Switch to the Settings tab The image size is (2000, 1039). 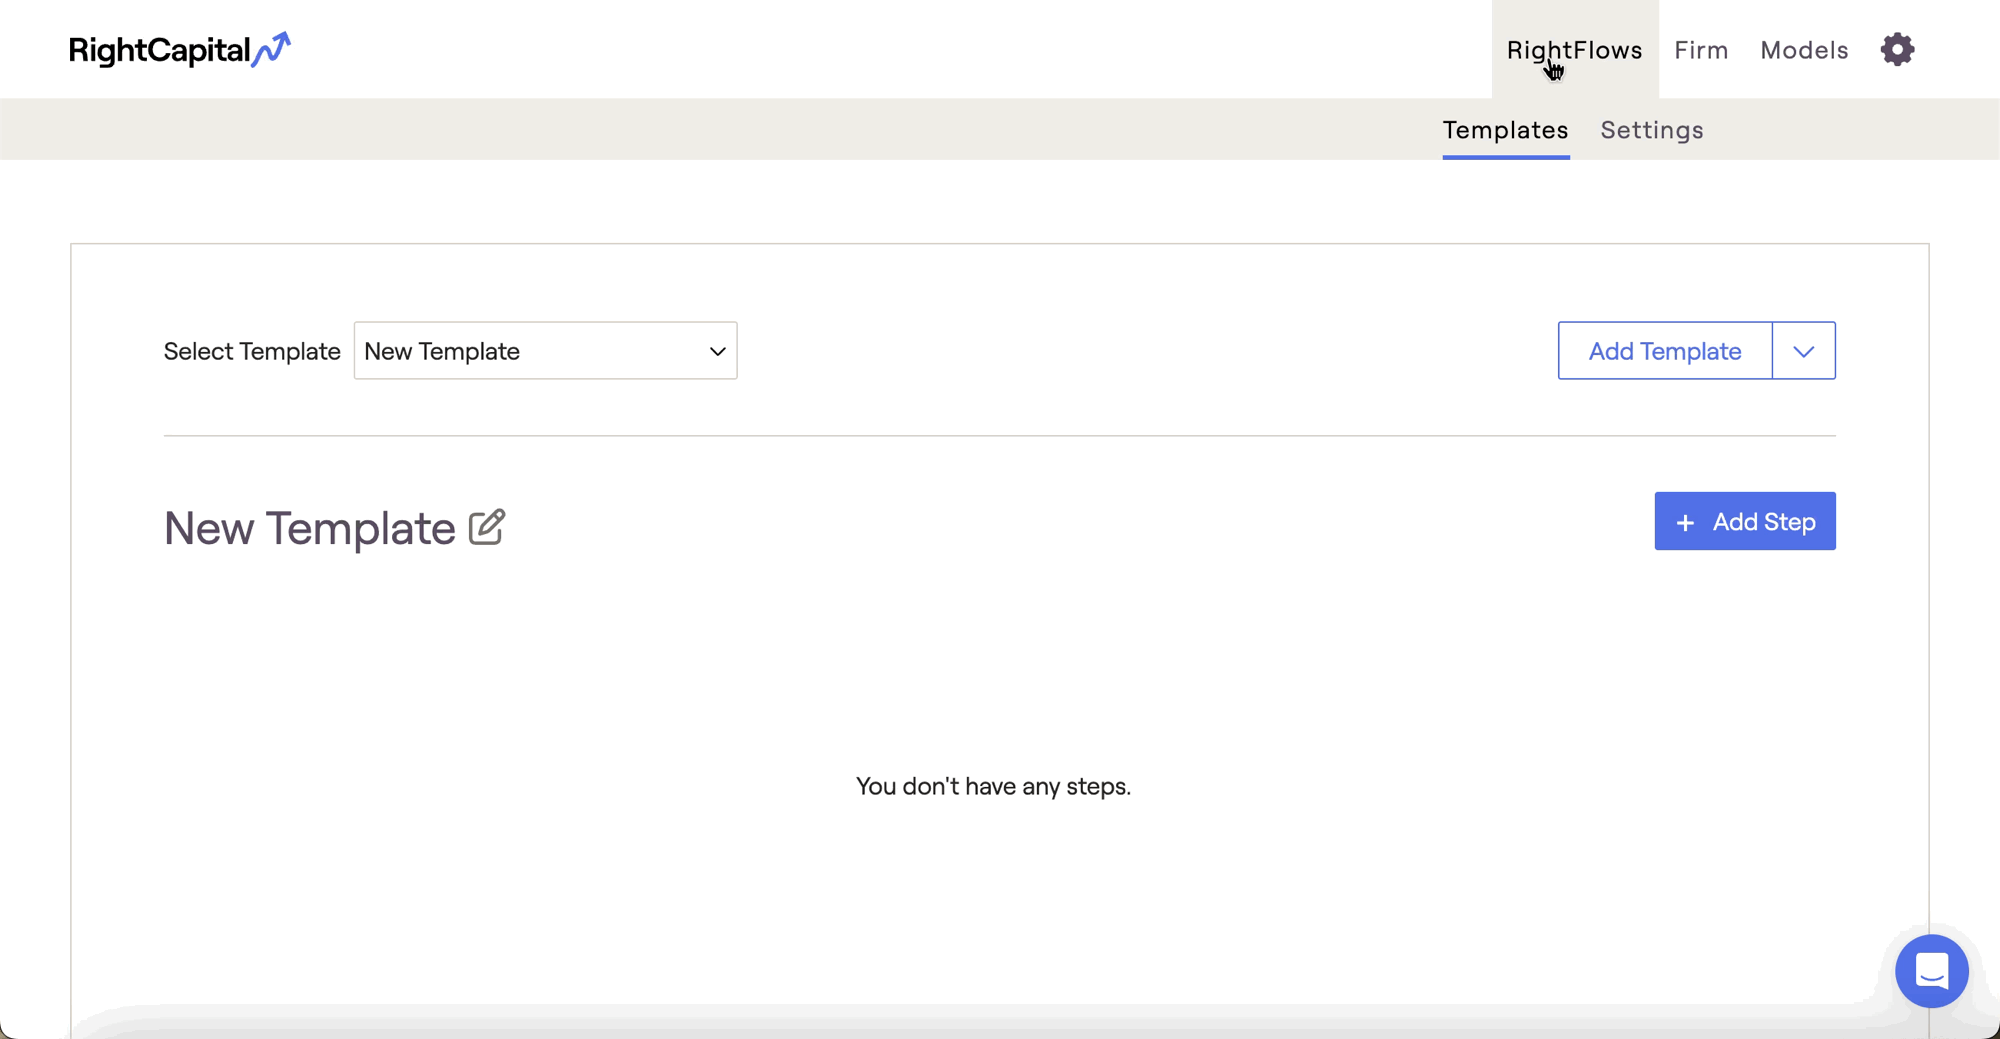pyautogui.click(x=1651, y=130)
